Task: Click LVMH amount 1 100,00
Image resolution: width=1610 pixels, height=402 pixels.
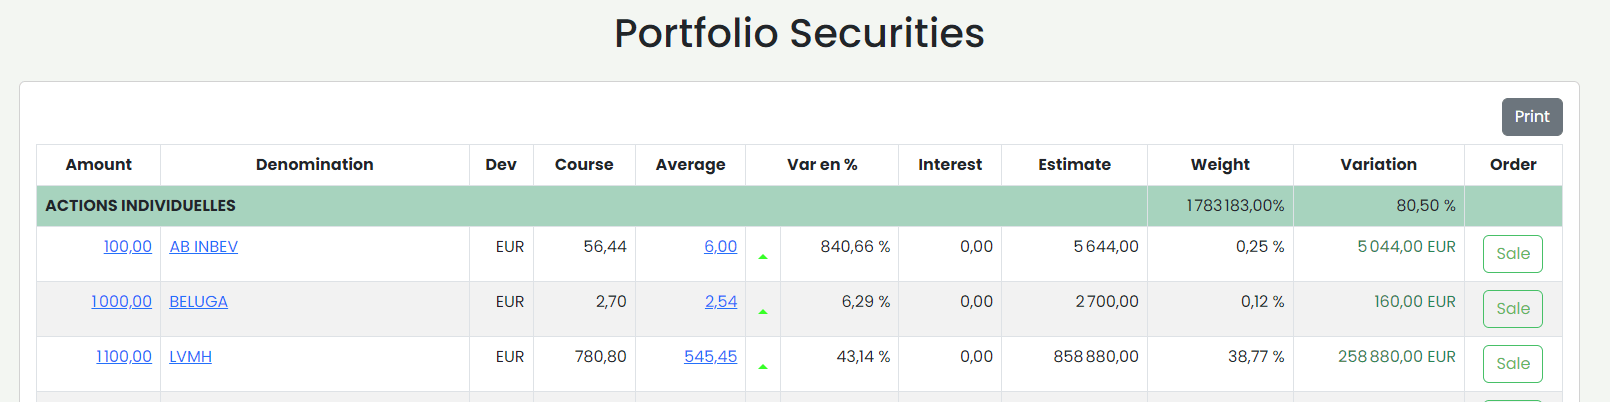Action: click(x=123, y=357)
